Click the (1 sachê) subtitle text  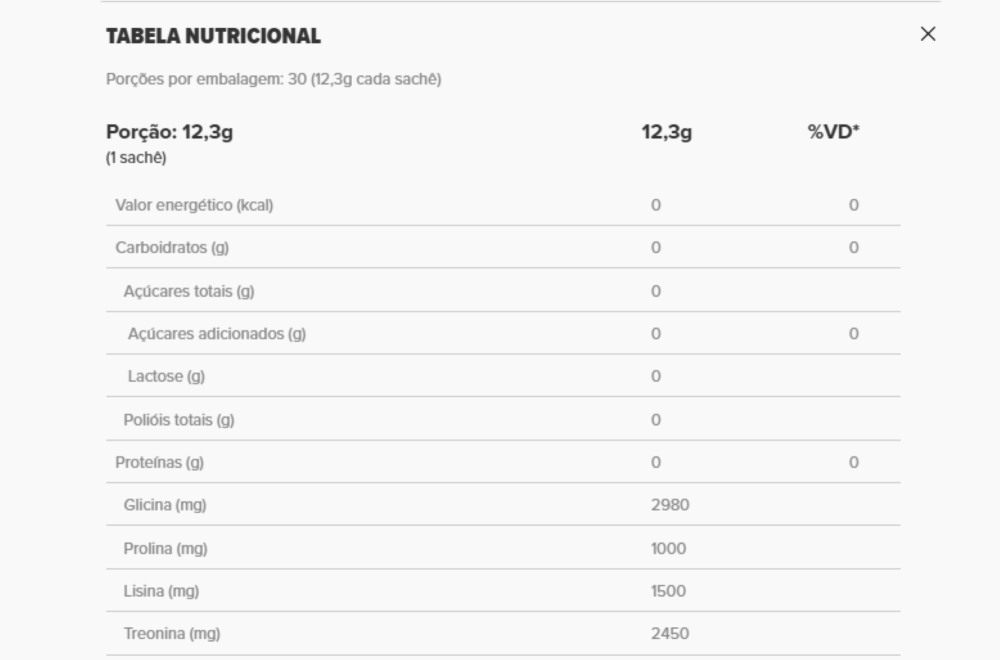pos(136,158)
